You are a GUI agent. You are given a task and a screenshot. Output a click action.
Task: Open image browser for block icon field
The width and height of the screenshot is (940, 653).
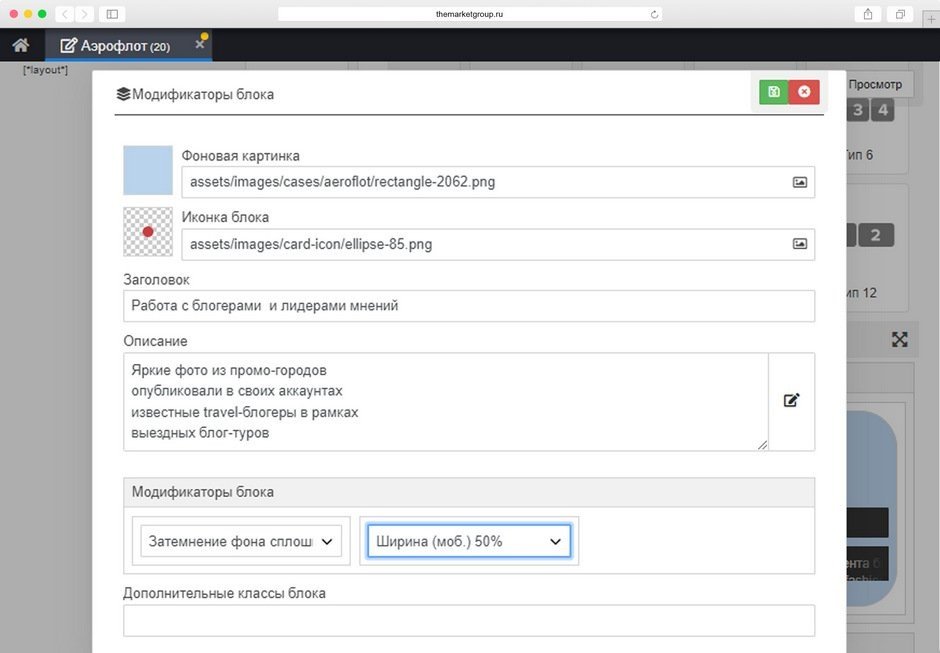800,244
